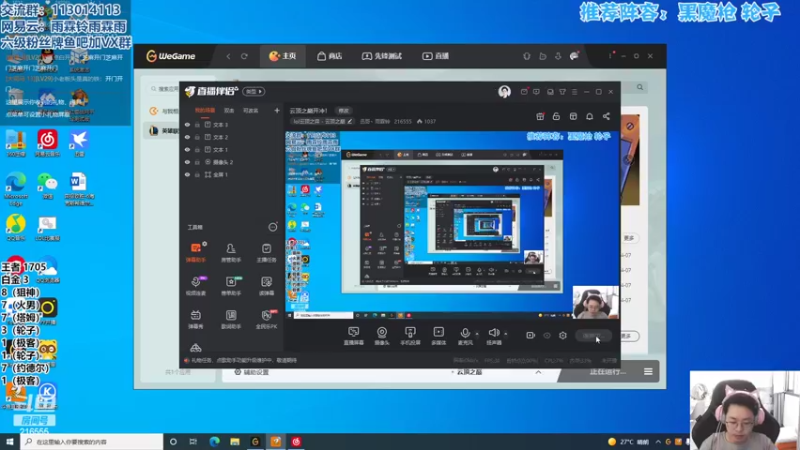This screenshot has height=450, width=800.
Task: Add a new scene with plus button
Action: pos(277,110)
